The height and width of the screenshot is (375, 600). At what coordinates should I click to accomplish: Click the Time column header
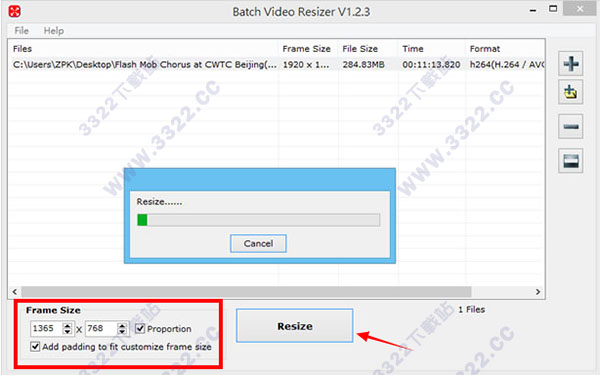pyautogui.click(x=412, y=49)
